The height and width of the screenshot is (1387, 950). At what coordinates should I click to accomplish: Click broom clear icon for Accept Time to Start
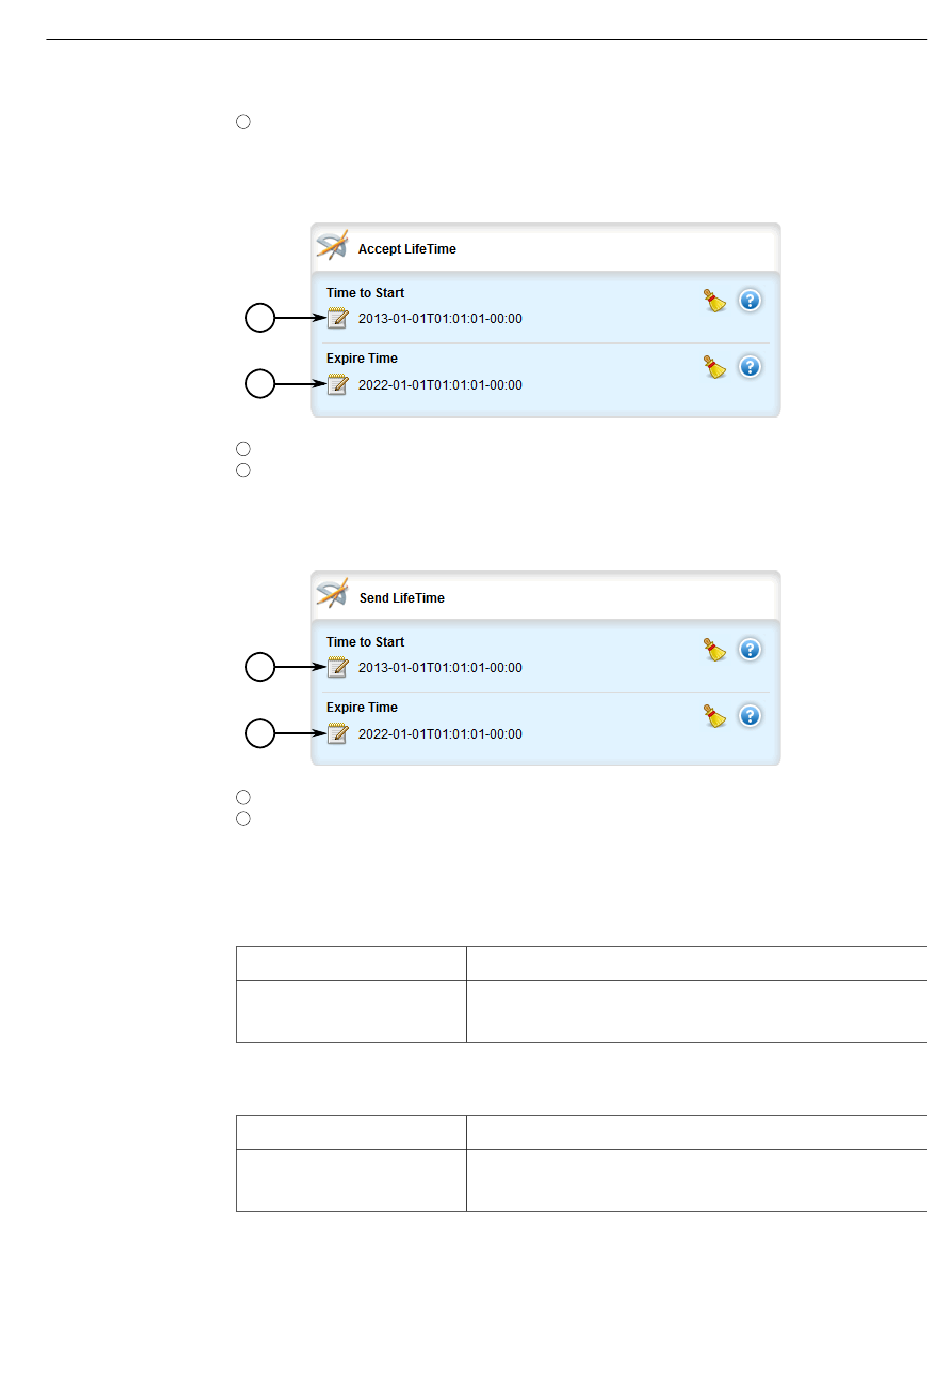715,300
